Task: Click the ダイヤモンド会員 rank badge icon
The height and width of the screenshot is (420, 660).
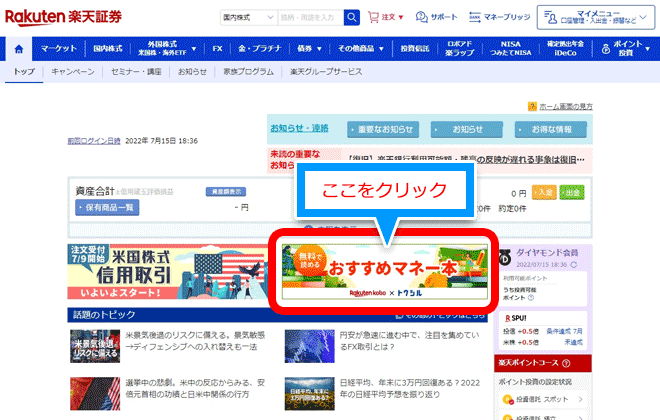Action: coord(505,258)
